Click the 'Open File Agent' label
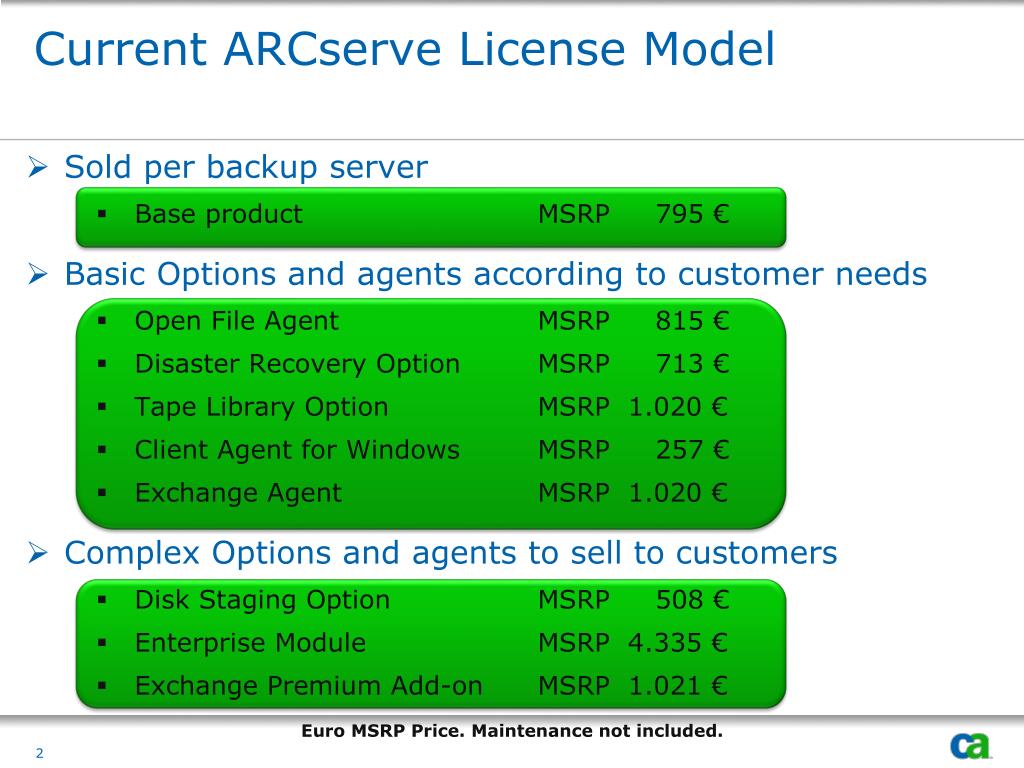1024x768 pixels. tap(236, 321)
